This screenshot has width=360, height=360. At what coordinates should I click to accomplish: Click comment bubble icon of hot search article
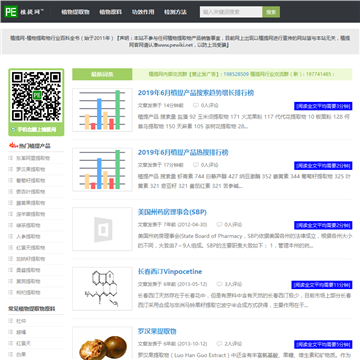coord(196,165)
